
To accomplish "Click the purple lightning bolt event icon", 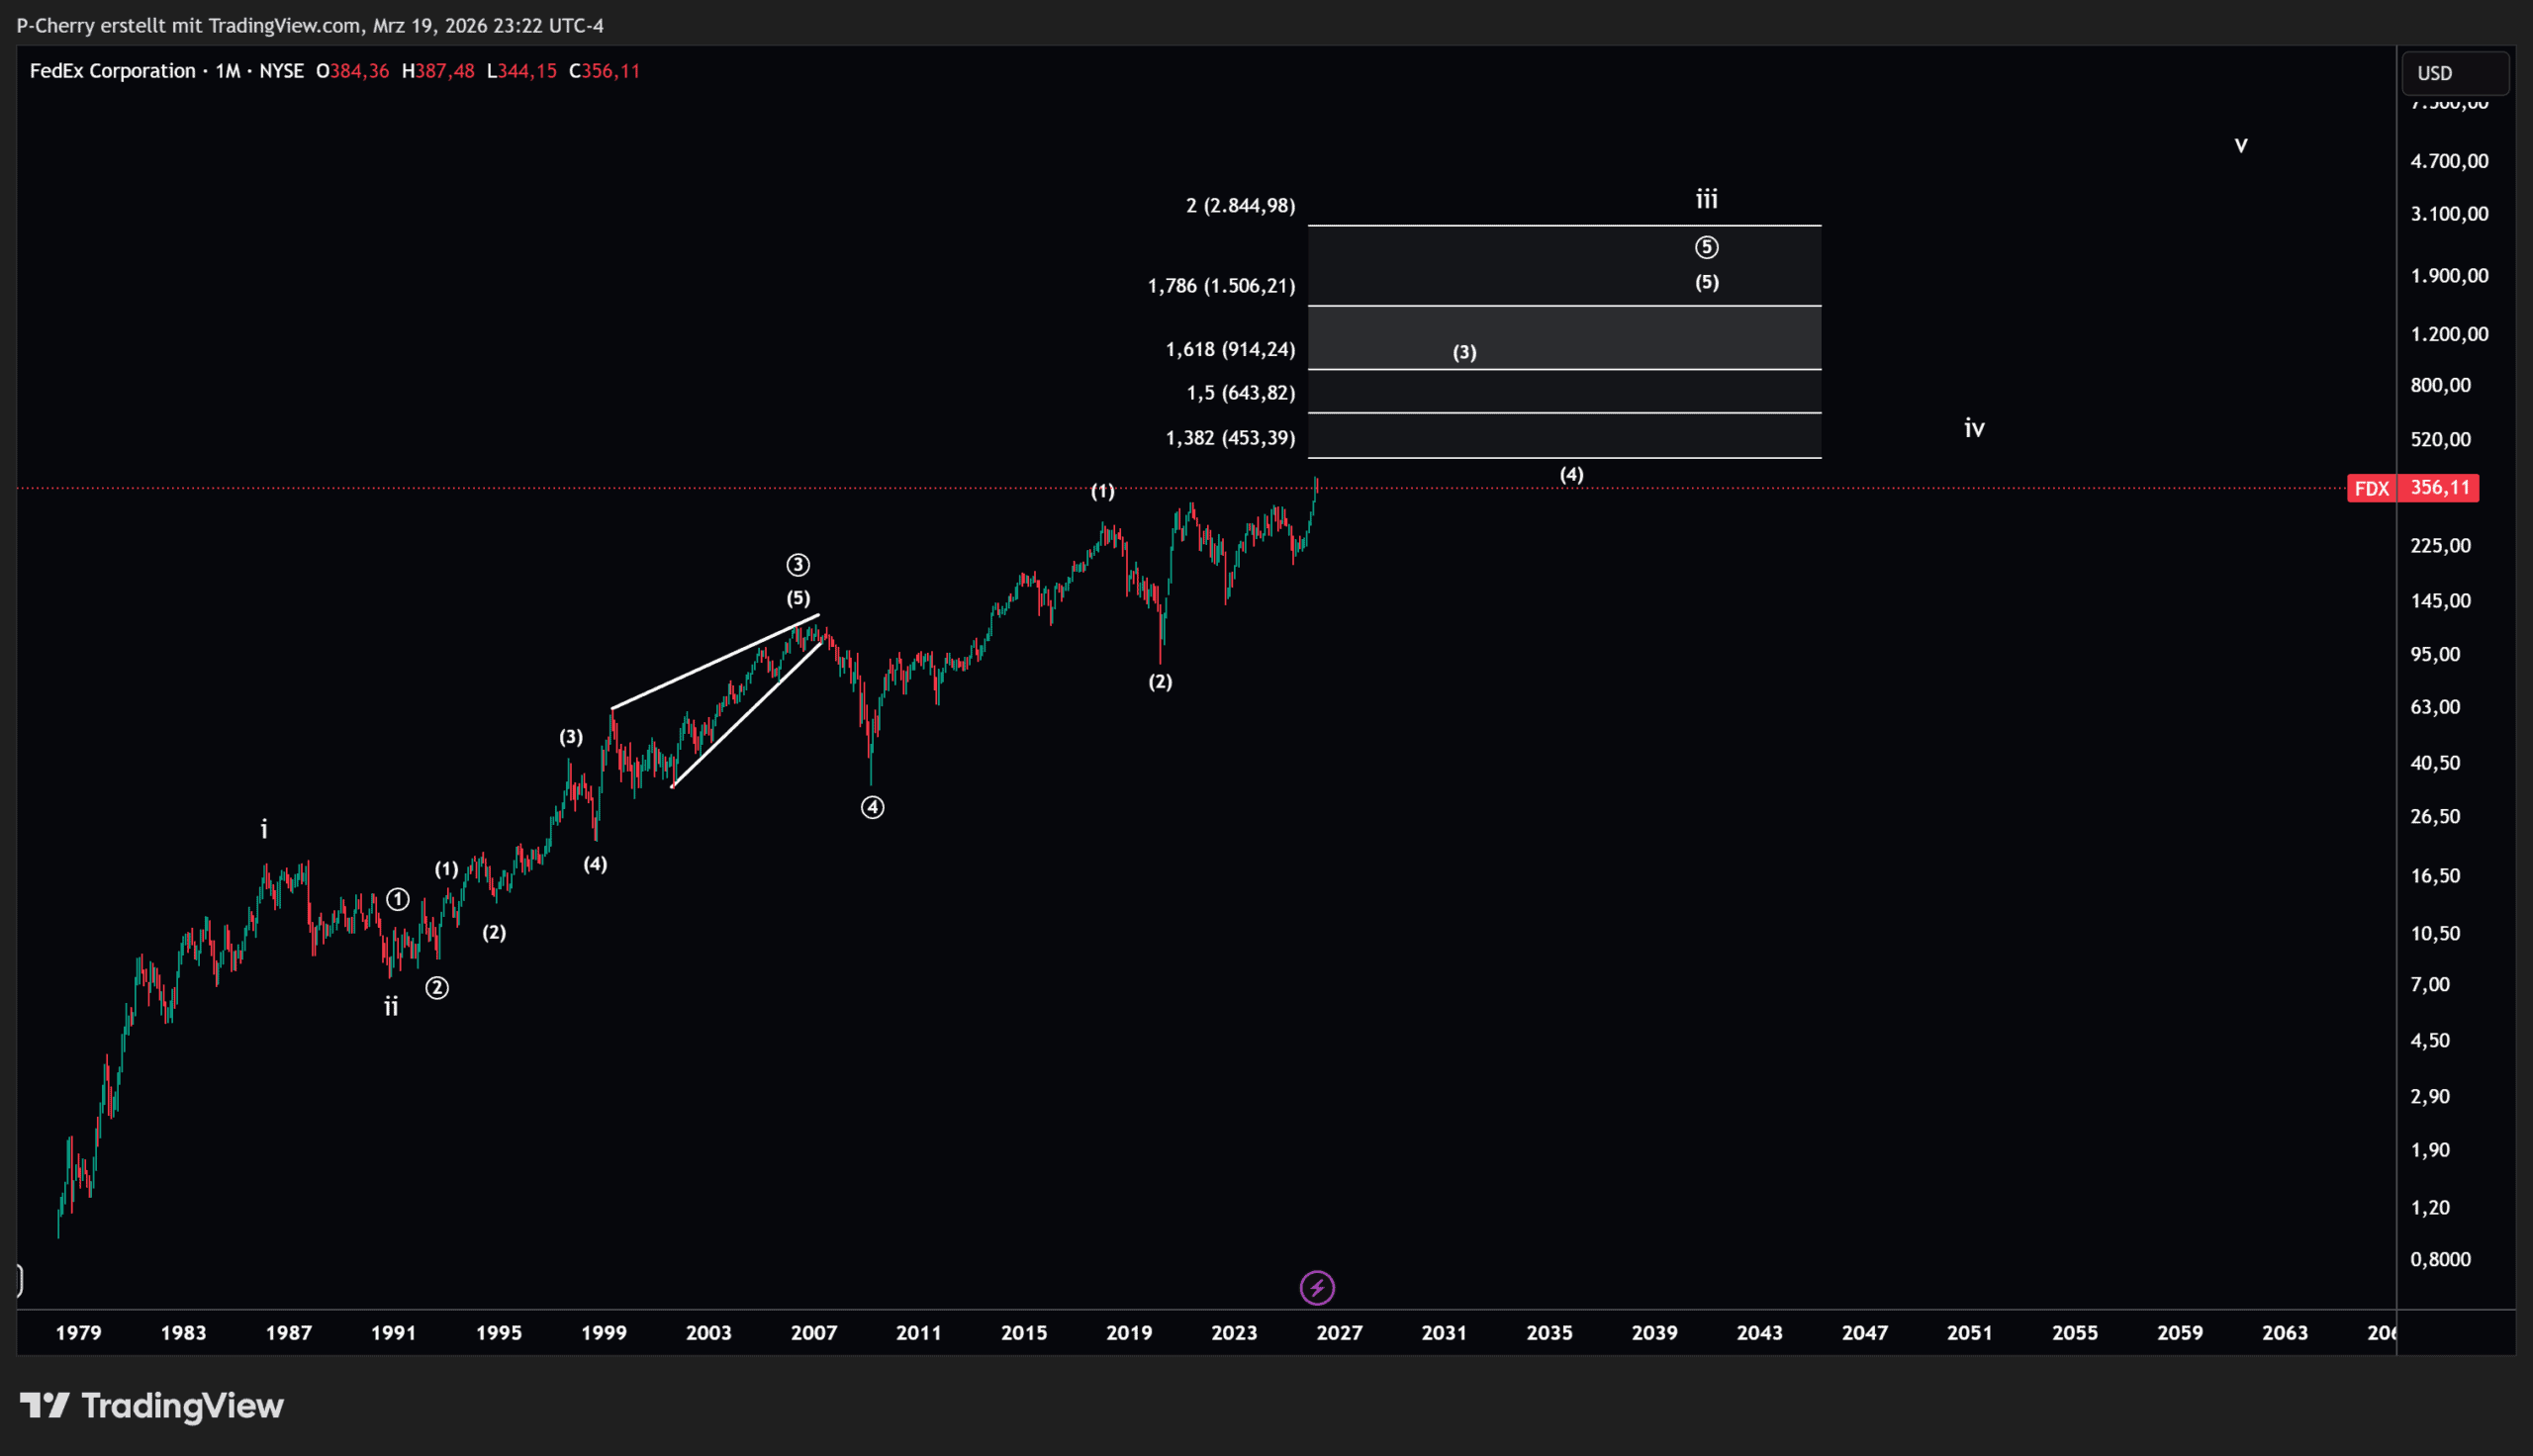I will click(x=1316, y=1287).
